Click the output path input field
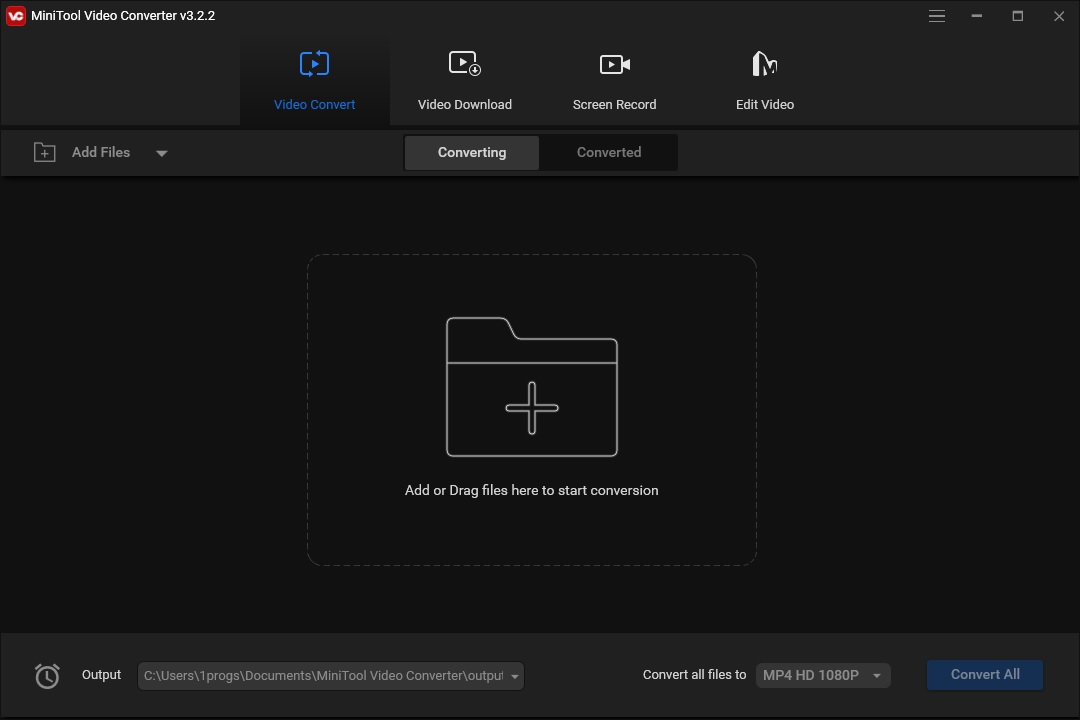Image resolution: width=1080 pixels, height=720 pixels. pyautogui.click(x=320, y=675)
